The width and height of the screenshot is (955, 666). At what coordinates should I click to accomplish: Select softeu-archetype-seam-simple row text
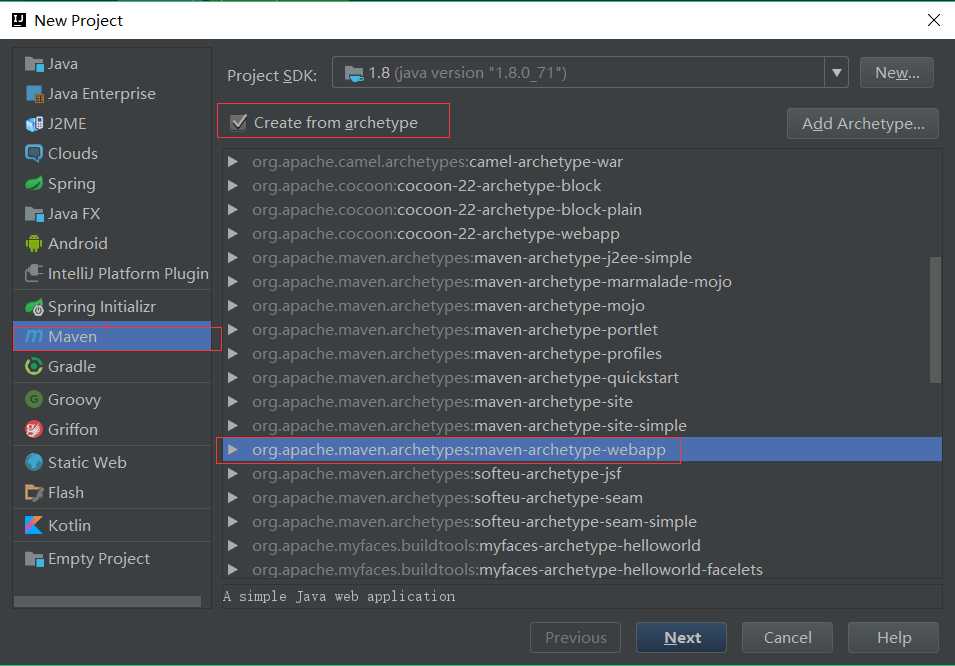click(474, 522)
